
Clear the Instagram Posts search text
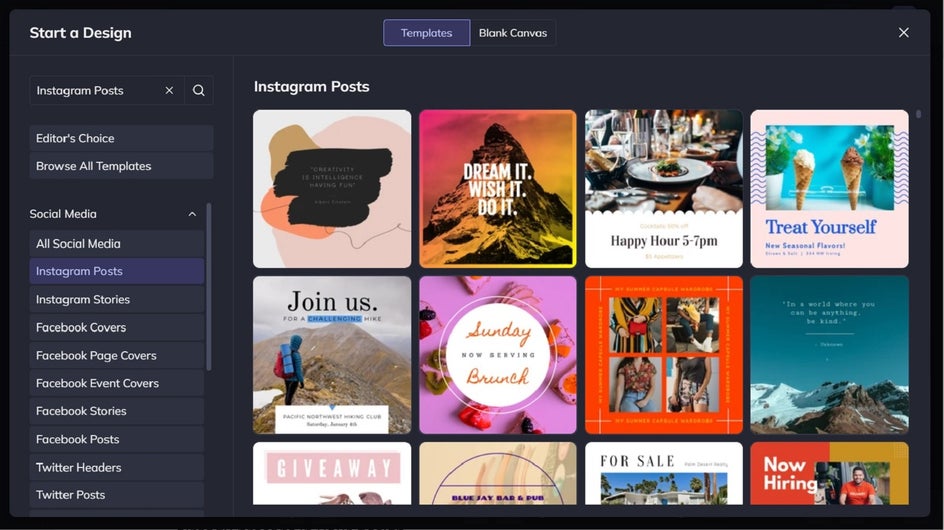click(169, 90)
